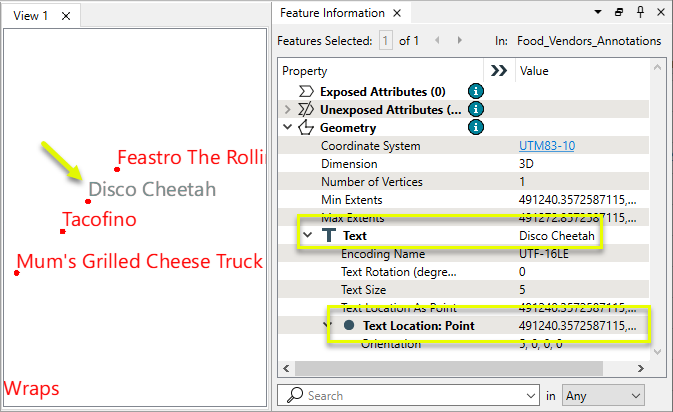Select the Feature Information tab
This screenshot has width=673, height=412.
(331, 13)
